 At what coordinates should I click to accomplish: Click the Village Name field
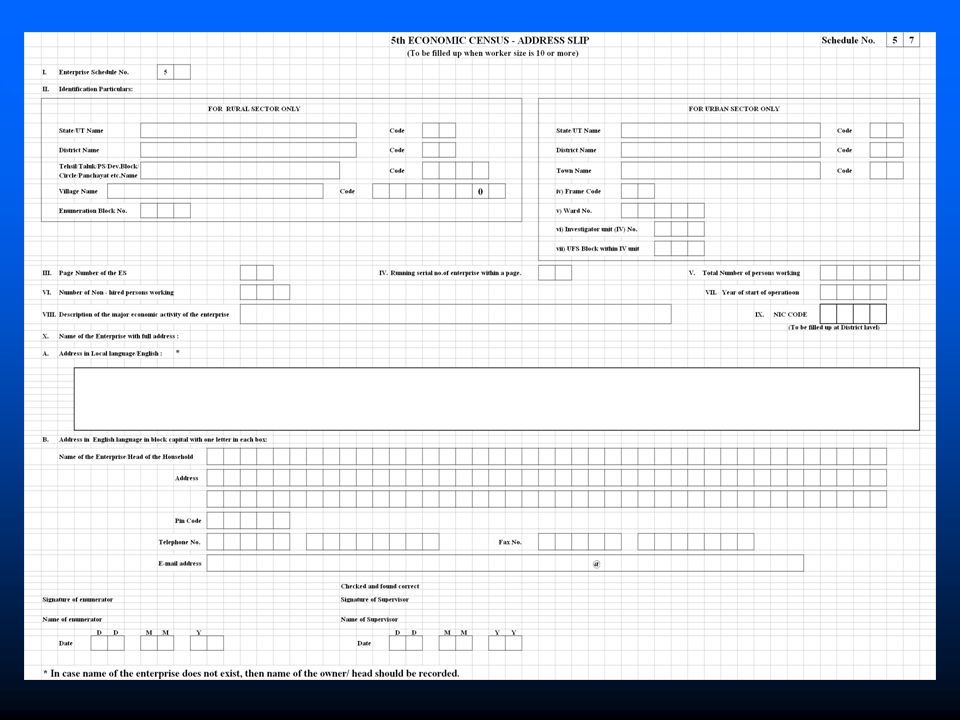click(x=215, y=191)
